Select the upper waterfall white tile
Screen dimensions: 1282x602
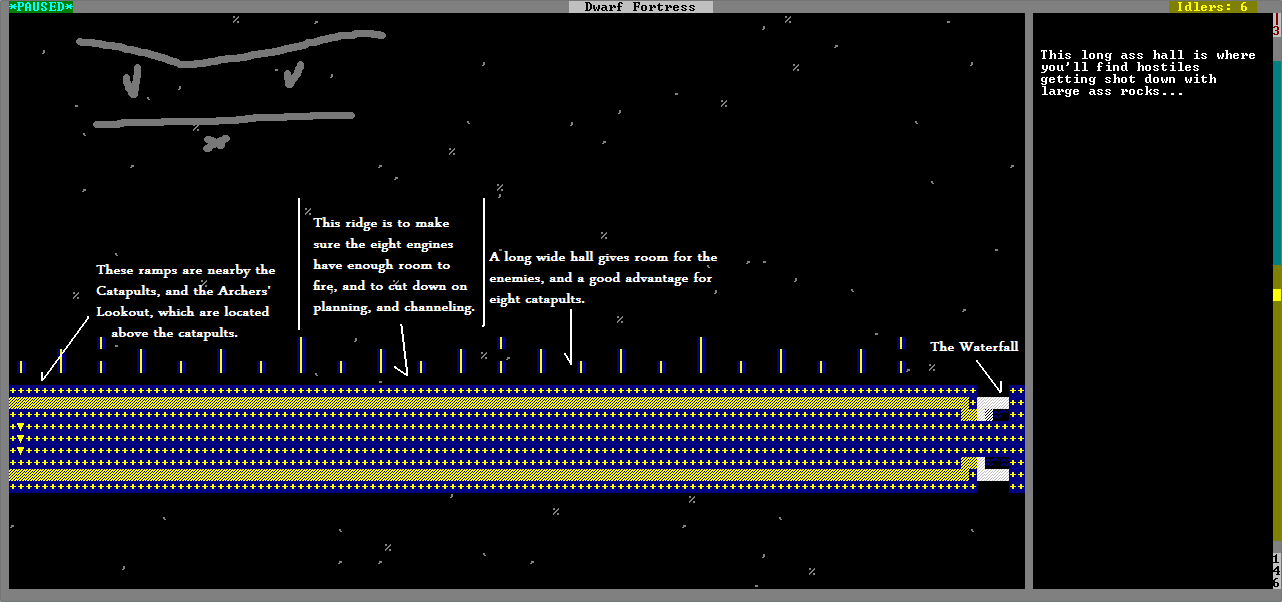pos(993,403)
